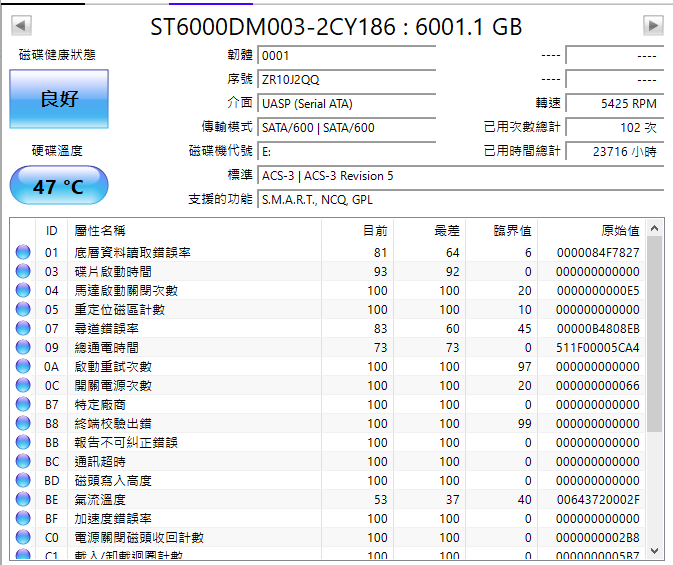Select the status orb for attribute 09
Viewport: 673px width, 565px height.
coord(23,347)
